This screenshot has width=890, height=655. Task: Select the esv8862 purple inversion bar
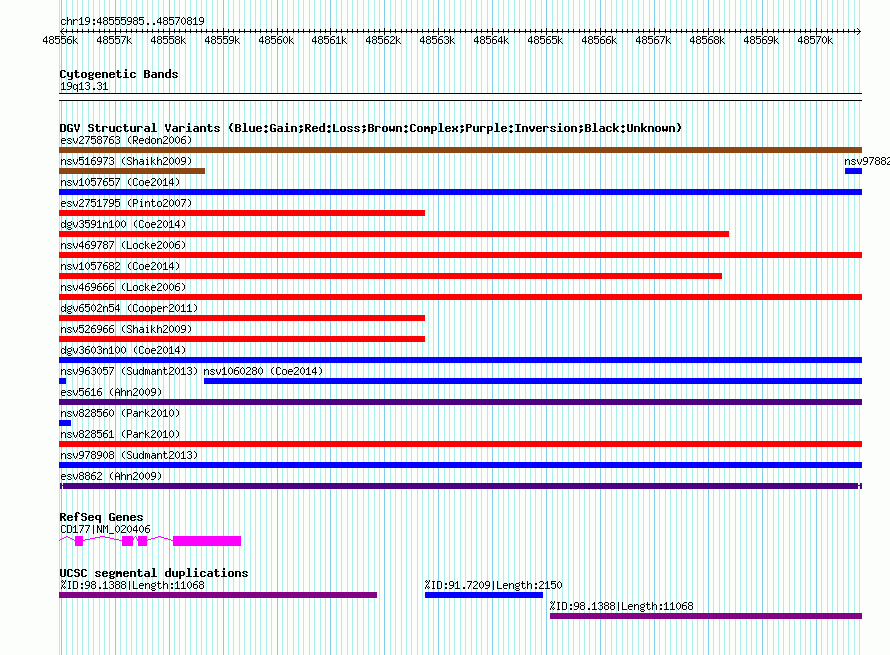tap(460, 486)
